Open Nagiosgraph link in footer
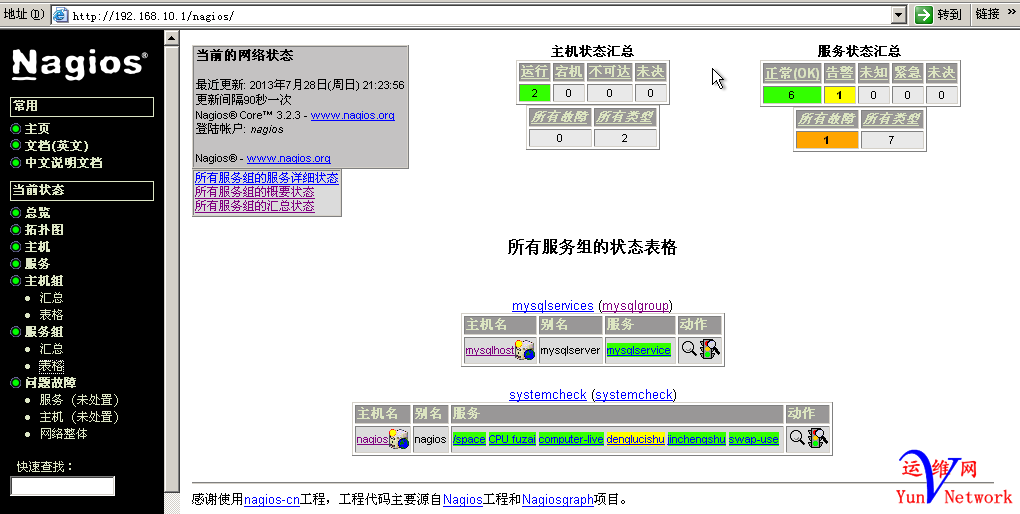1020x514 pixels. click(557, 500)
